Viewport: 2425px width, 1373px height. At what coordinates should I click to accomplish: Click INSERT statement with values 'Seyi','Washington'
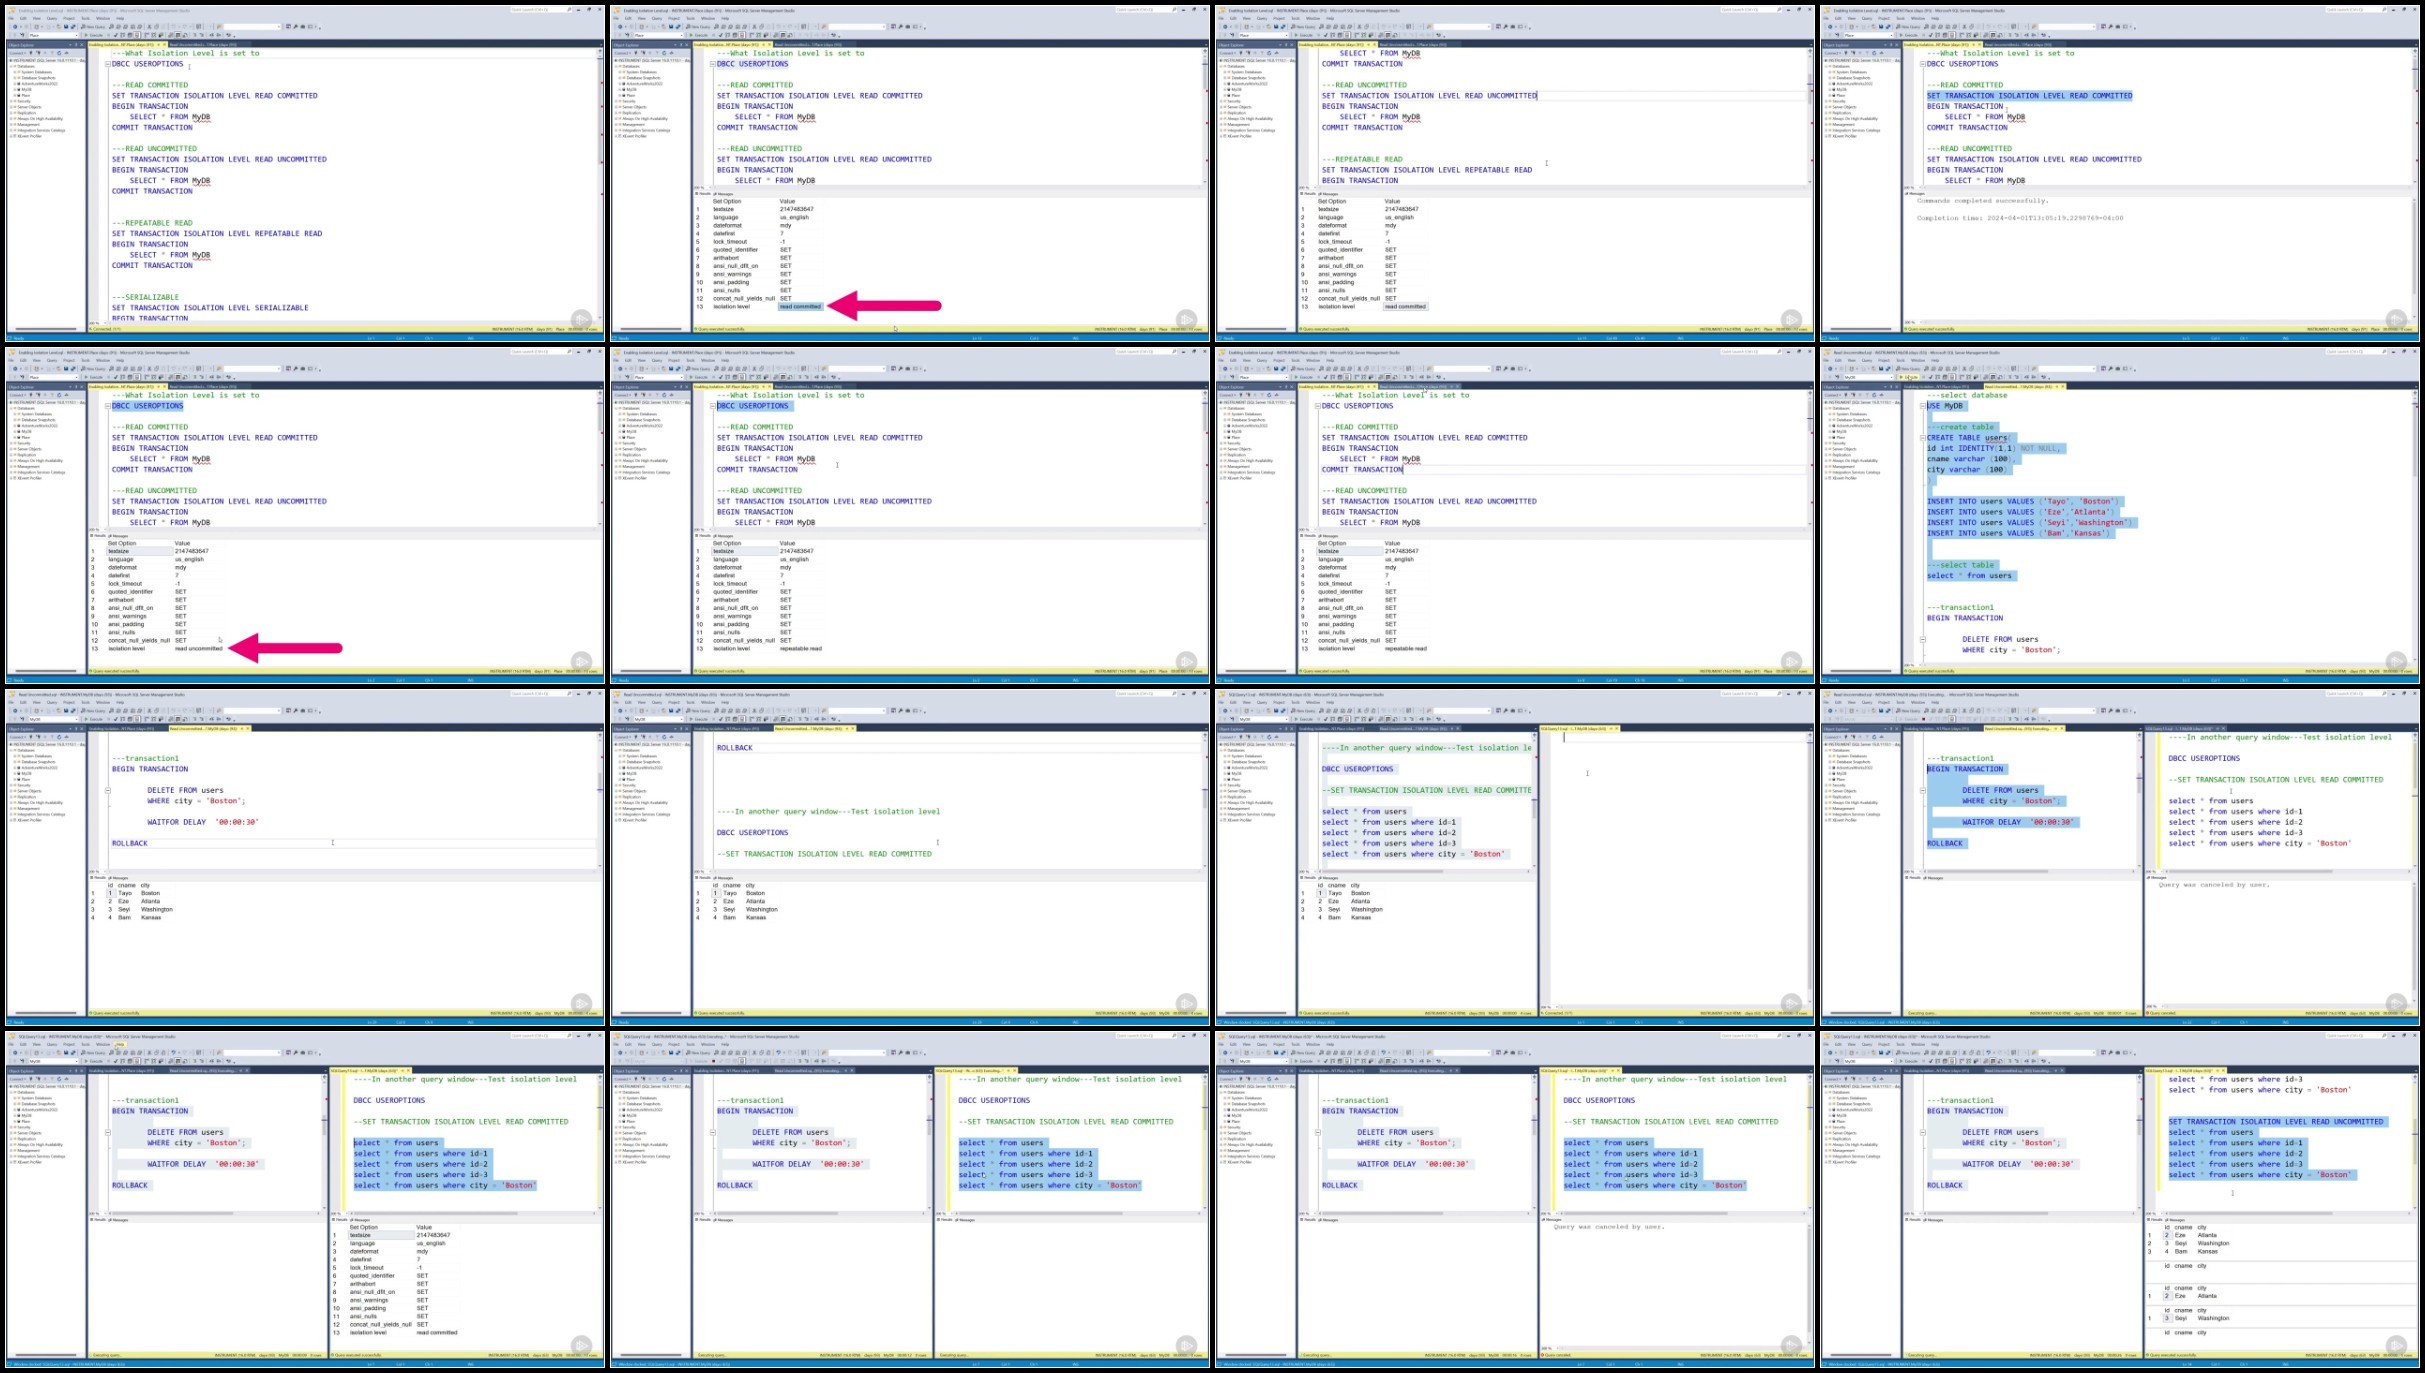(x=2030, y=523)
